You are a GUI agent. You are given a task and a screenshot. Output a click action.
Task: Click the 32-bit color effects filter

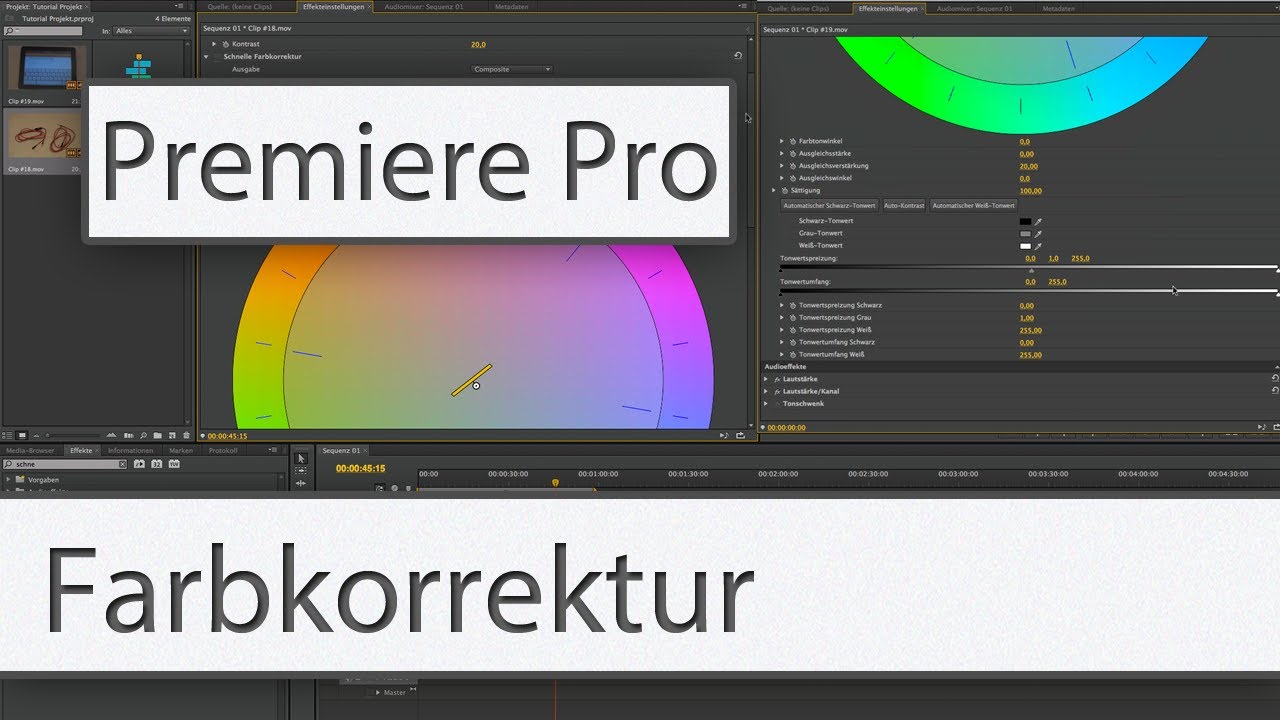point(157,464)
